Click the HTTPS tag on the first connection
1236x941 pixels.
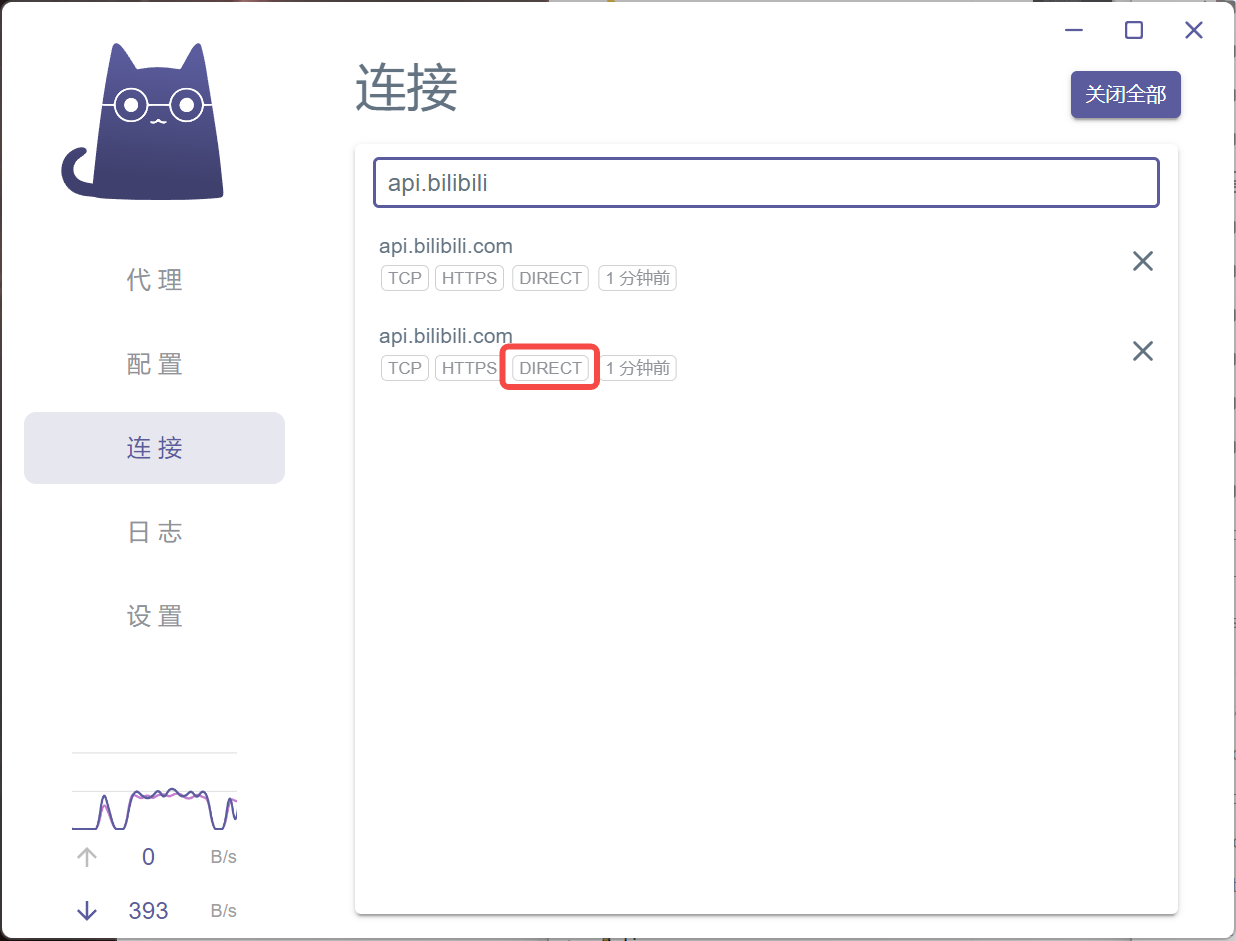pyautogui.click(x=469, y=278)
